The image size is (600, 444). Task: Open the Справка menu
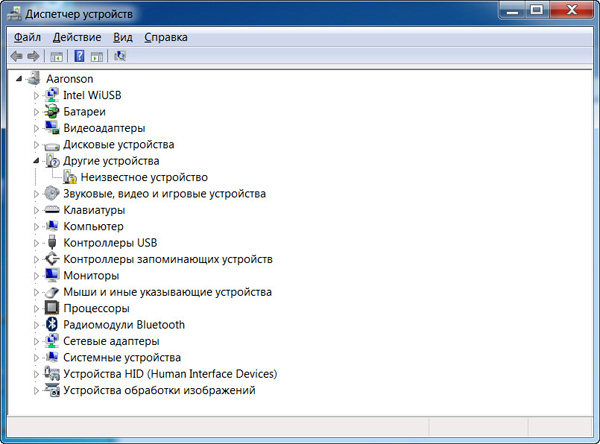click(165, 37)
